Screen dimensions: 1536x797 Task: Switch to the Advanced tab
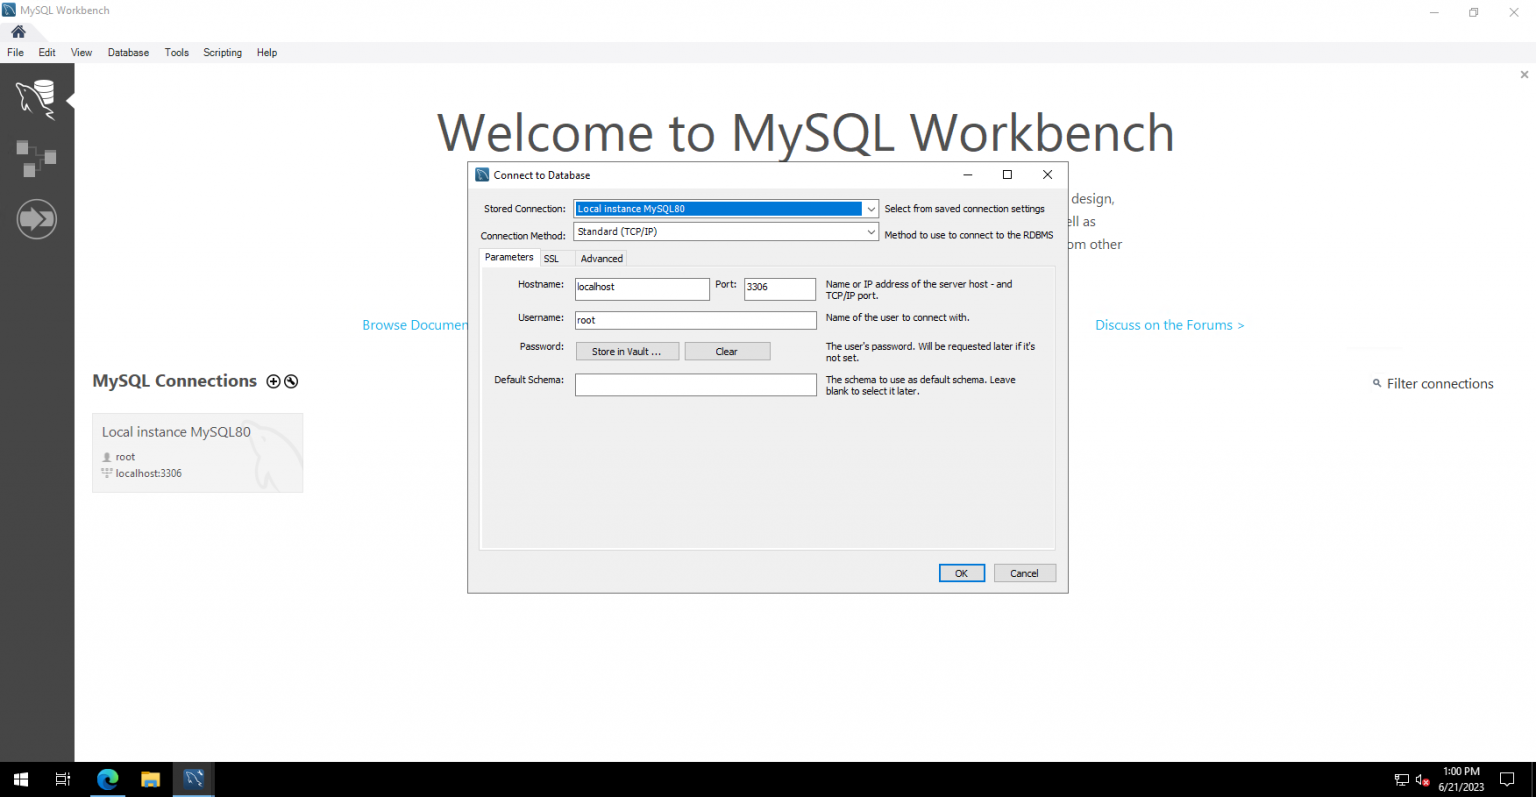point(601,259)
